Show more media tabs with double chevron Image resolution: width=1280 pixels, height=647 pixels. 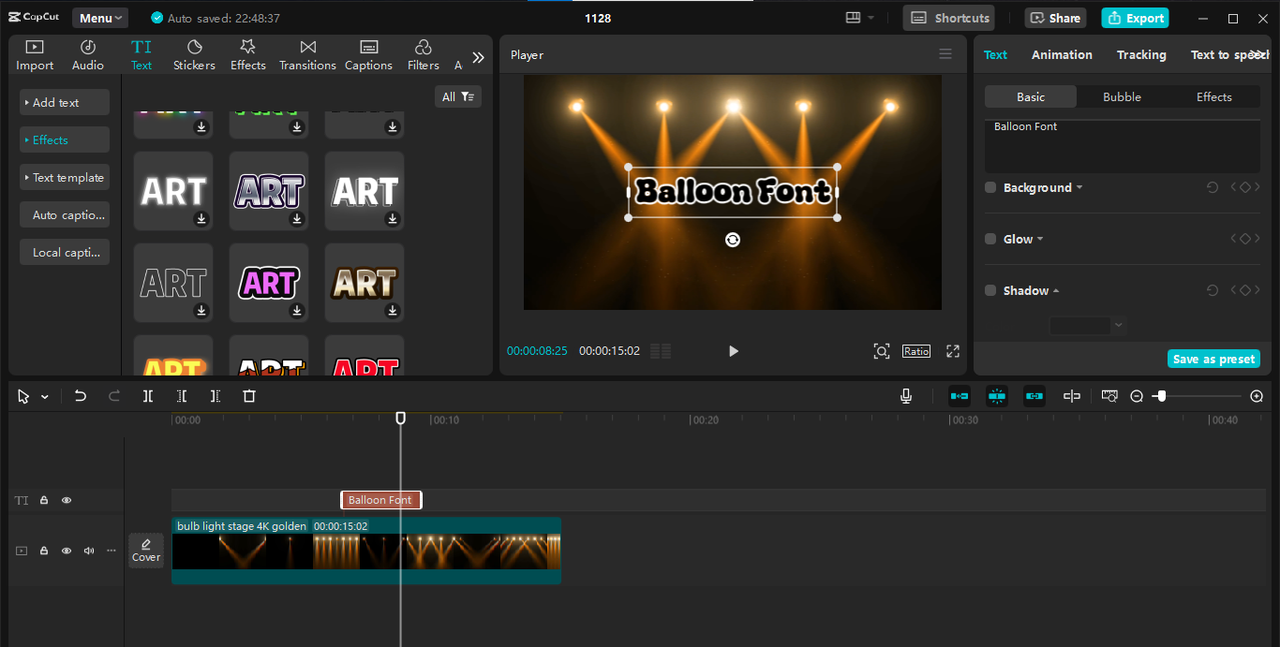coord(478,57)
